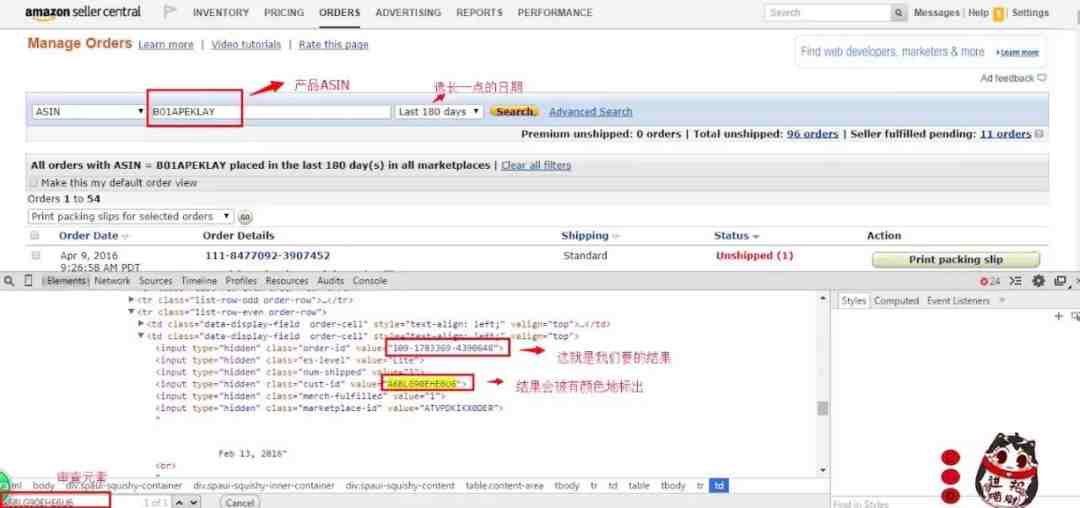Switch to the DevTools Resources tab
Image resolution: width=1080 pixels, height=508 pixels.
click(x=287, y=281)
